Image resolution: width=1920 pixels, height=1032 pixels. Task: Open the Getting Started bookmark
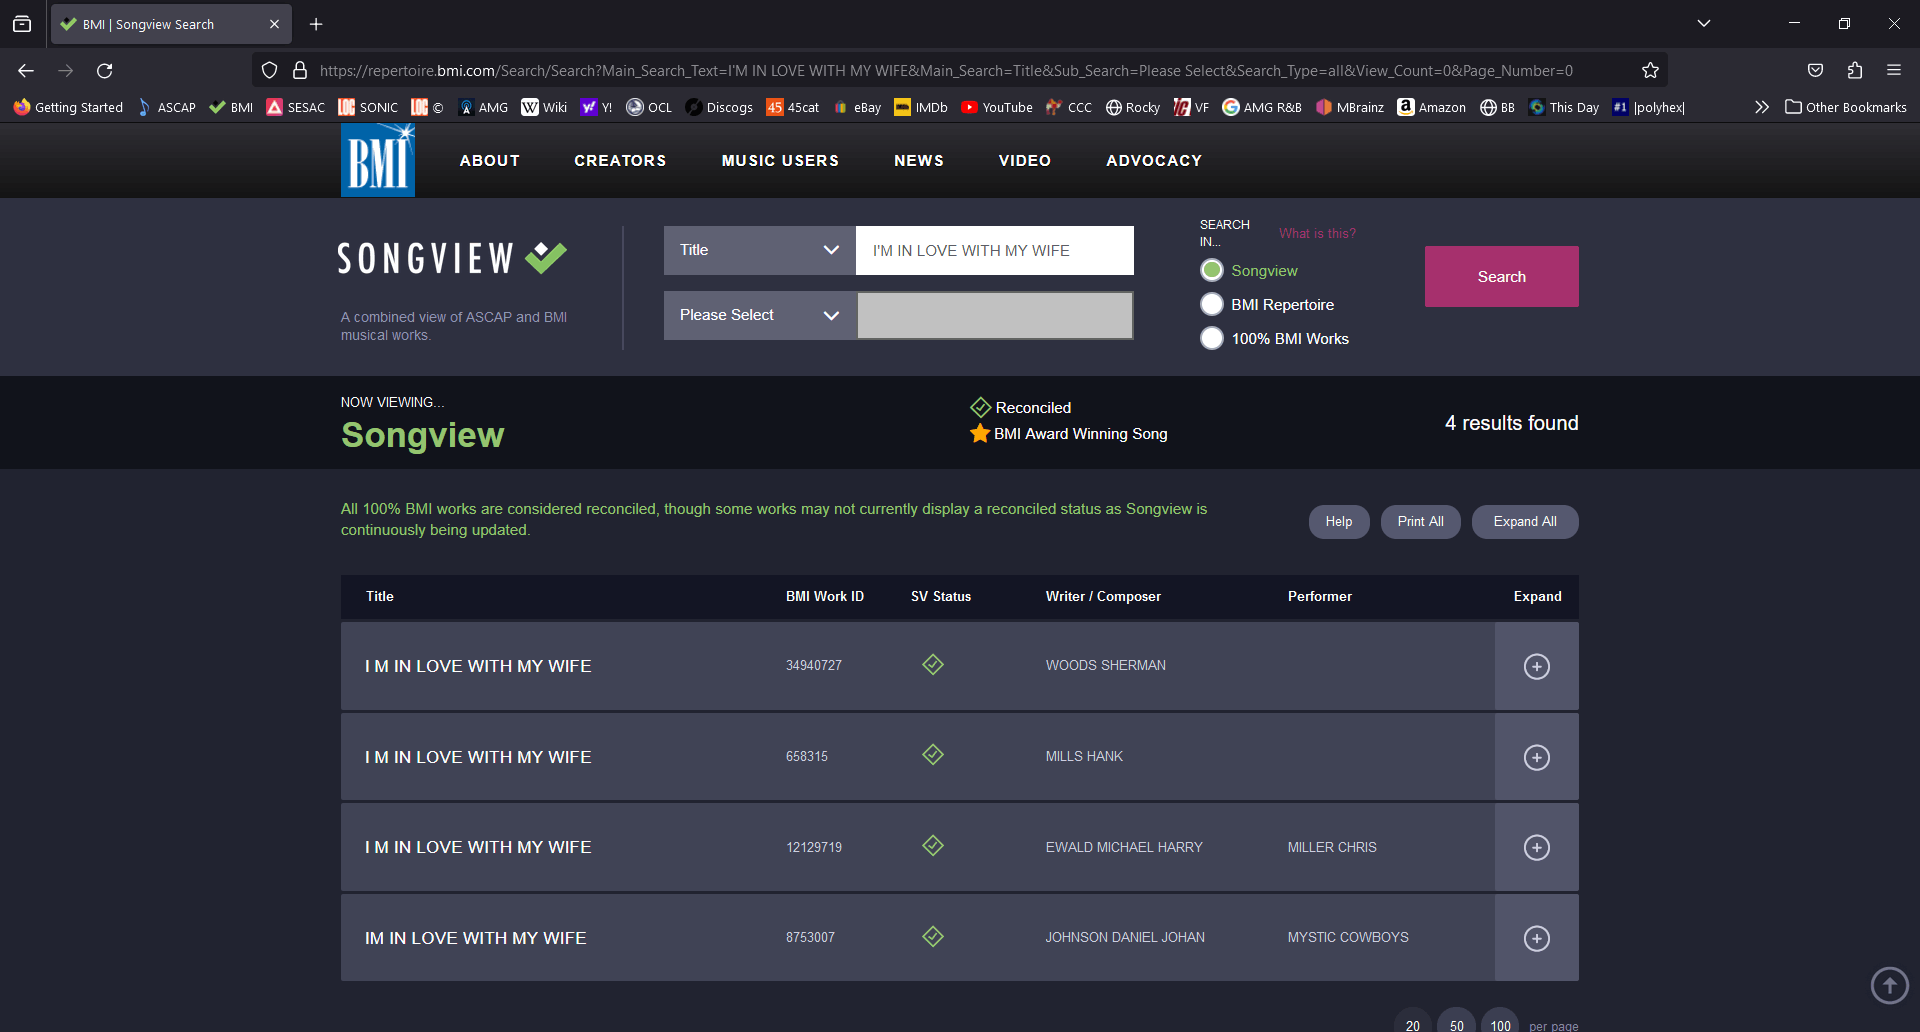[68, 107]
